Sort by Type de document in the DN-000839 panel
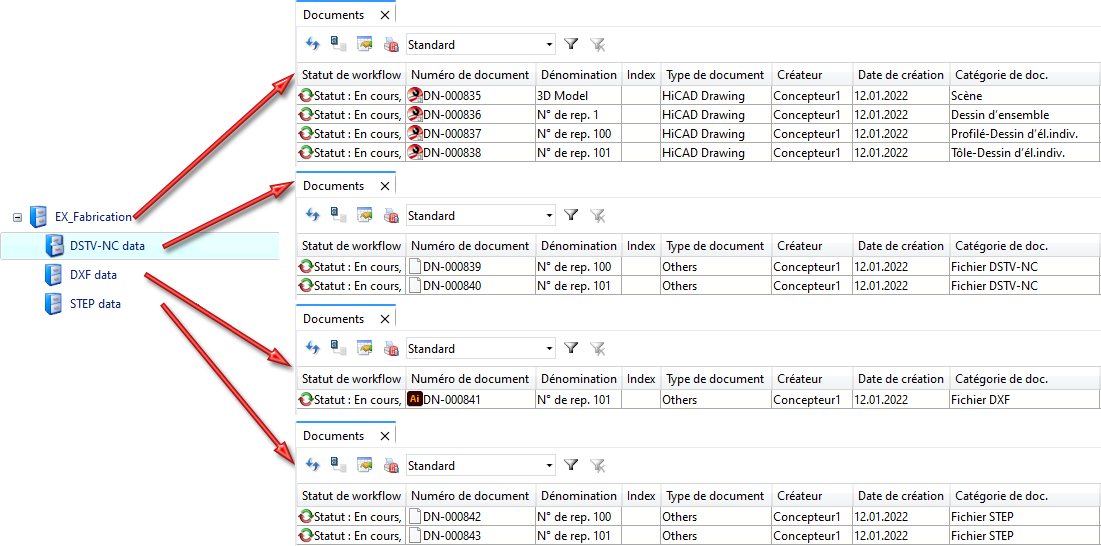1101x546 pixels. [716, 246]
